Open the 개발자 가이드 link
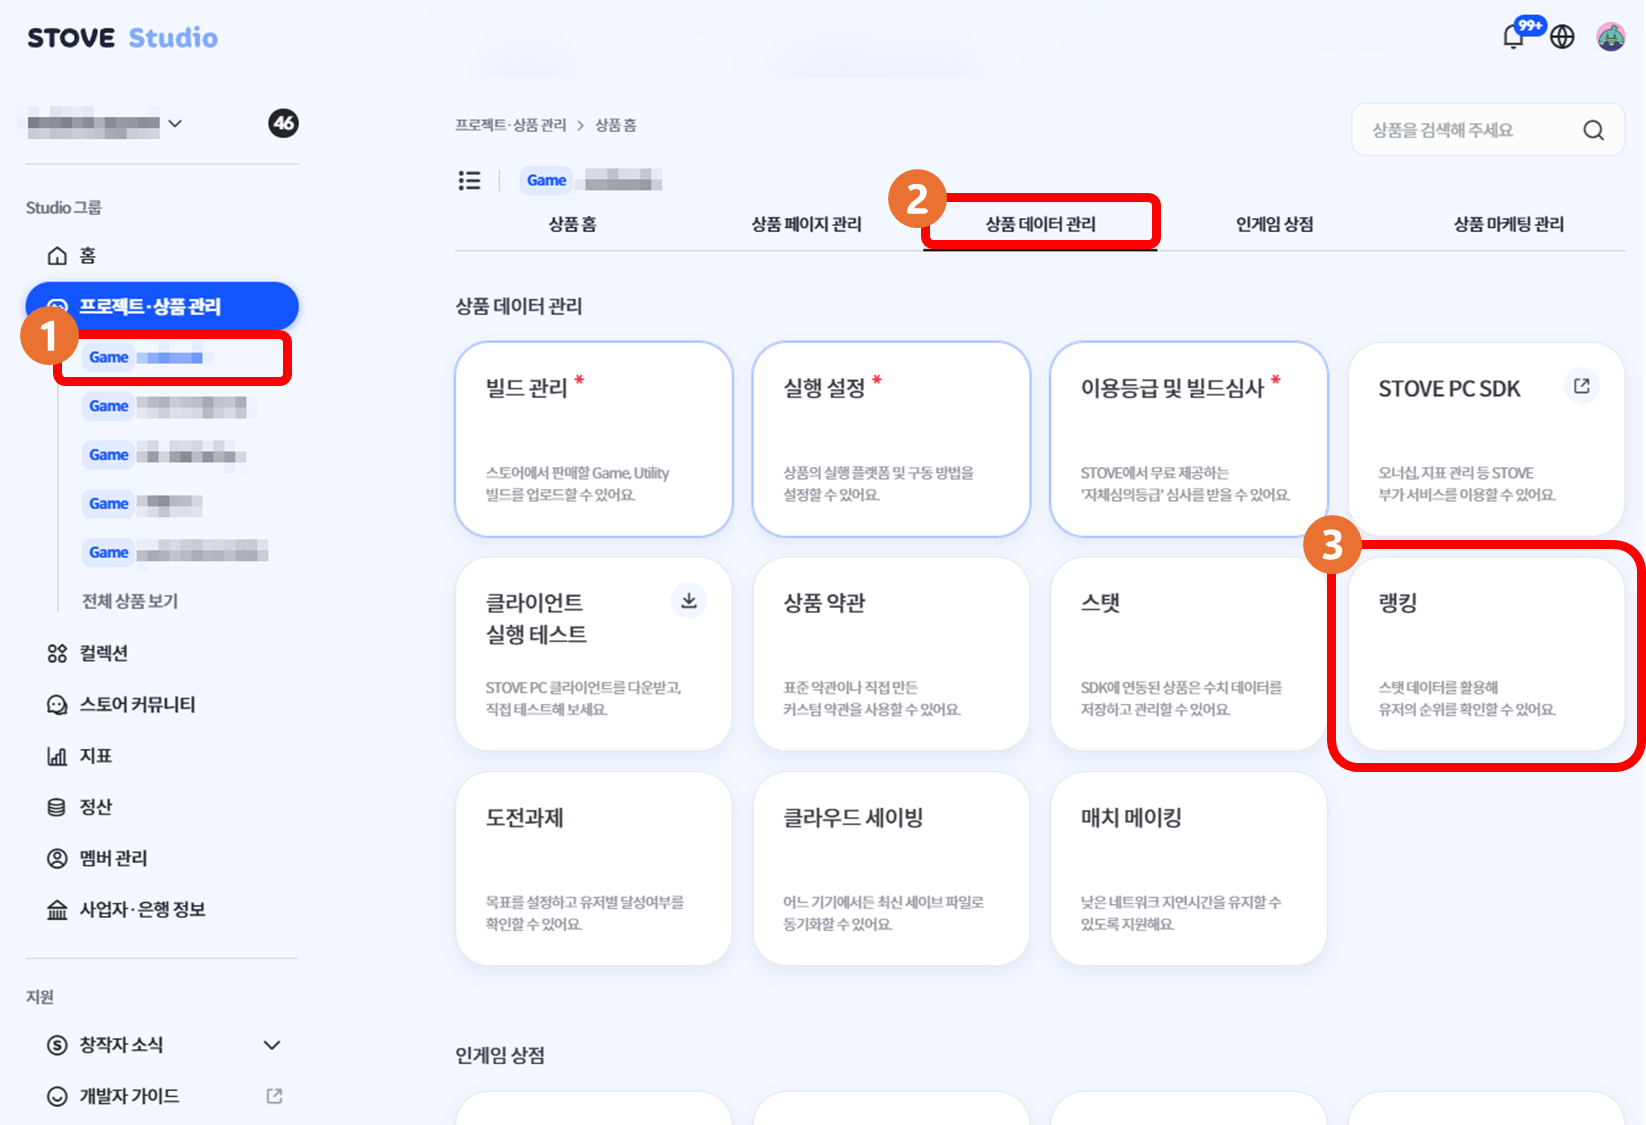 (129, 1096)
